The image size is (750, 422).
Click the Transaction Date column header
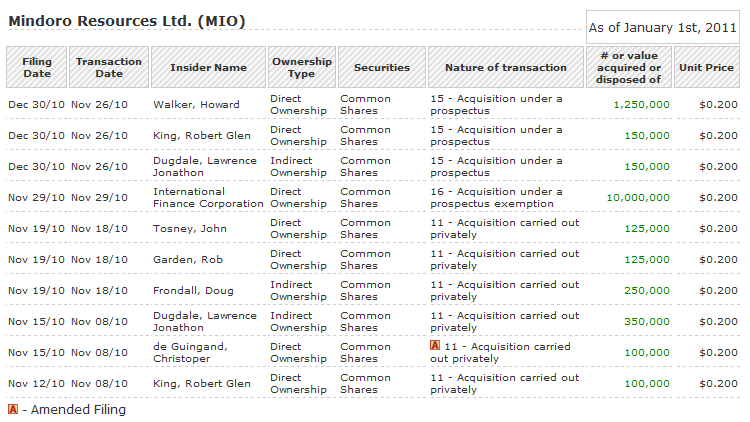click(x=109, y=67)
